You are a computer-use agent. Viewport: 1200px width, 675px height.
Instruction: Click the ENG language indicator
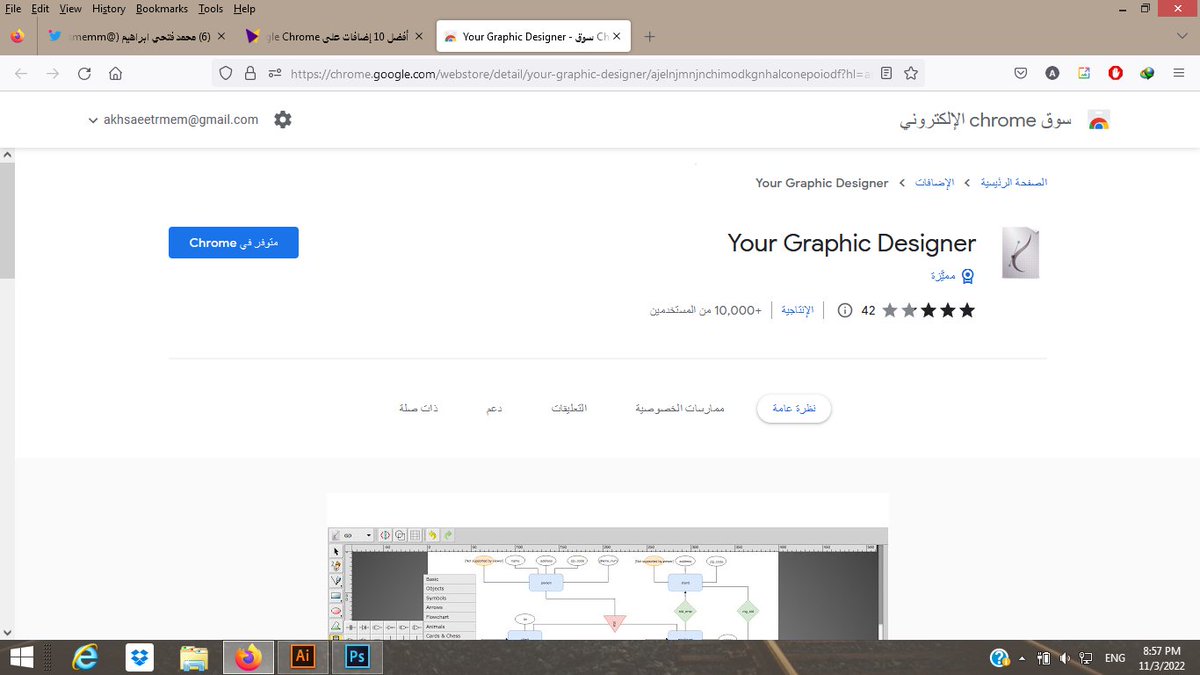click(x=1114, y=658)
